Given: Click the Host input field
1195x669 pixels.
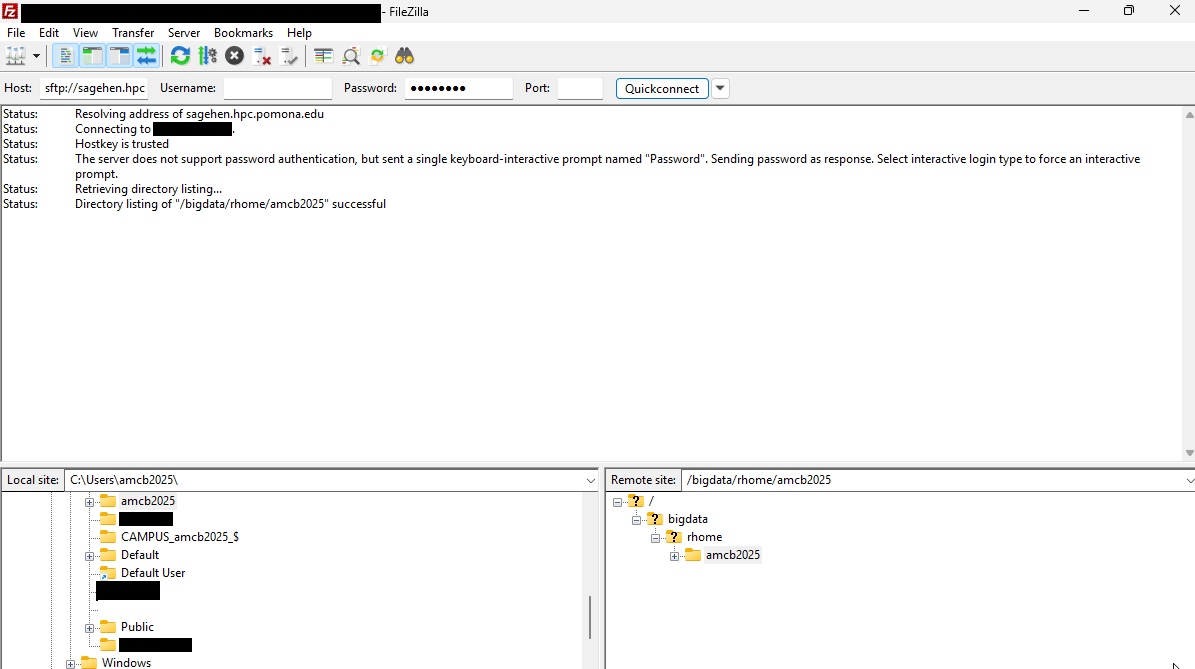Looking at the screenshot, I should [x=94, y=88].
